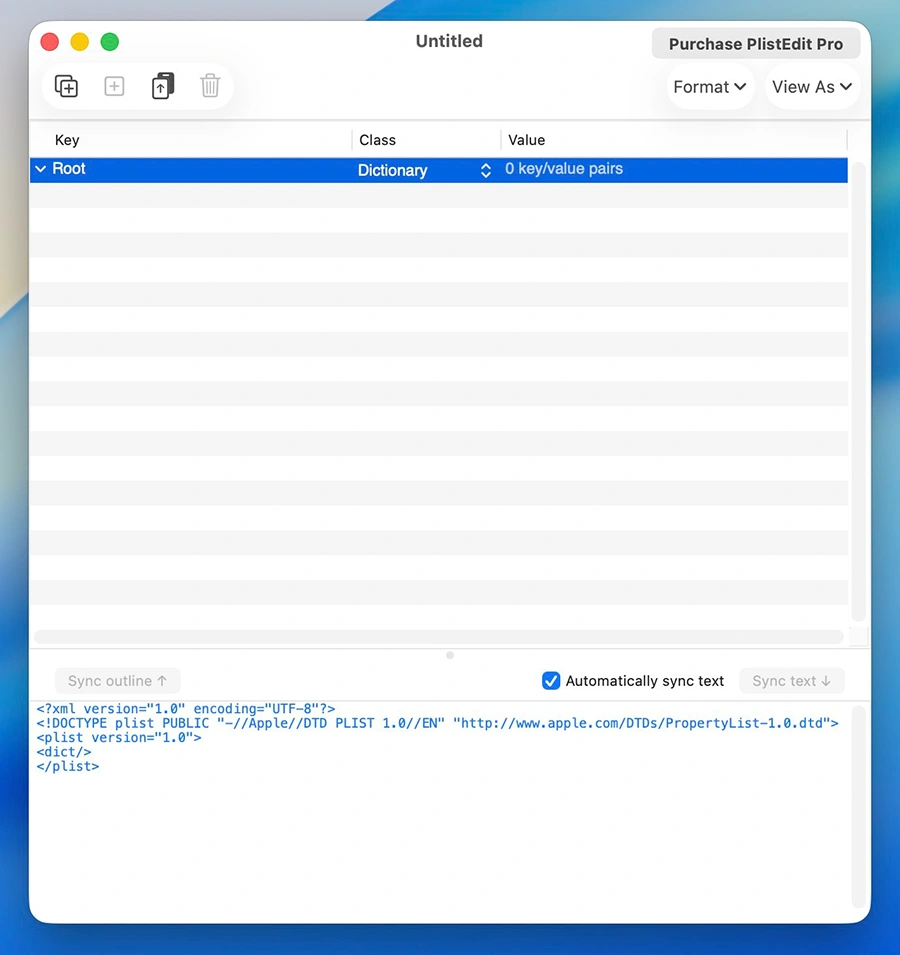Viewport: 900px width, 955px height.
Task: Open the View As dropdown
Action: pos(812,87)
